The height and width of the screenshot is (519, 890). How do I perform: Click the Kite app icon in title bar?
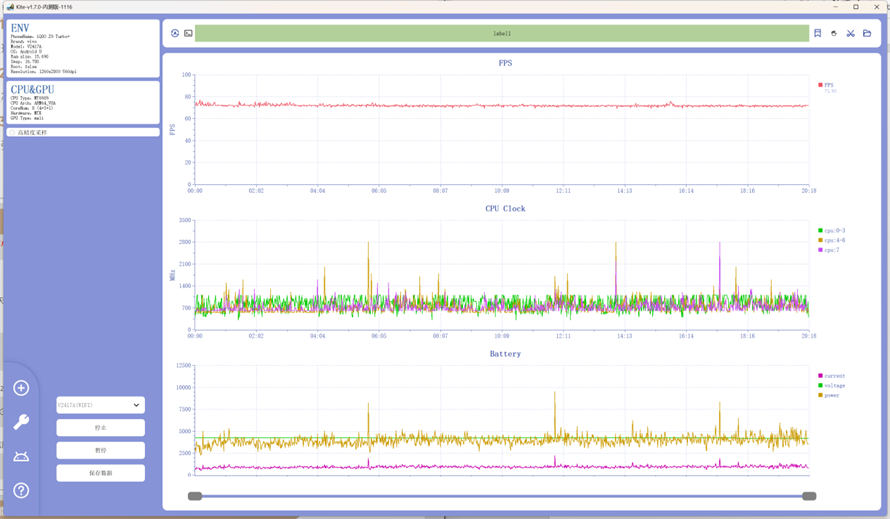pos(10,7)
